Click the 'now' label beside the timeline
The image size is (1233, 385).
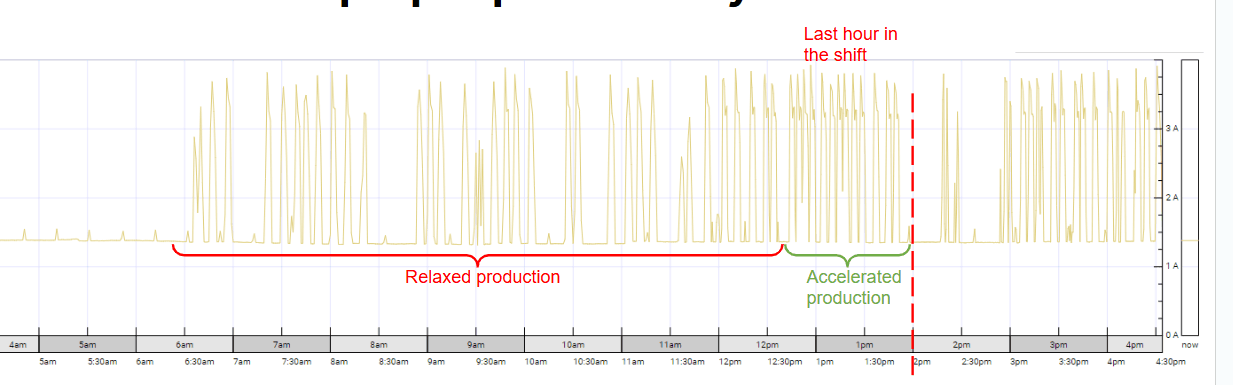1189,344
